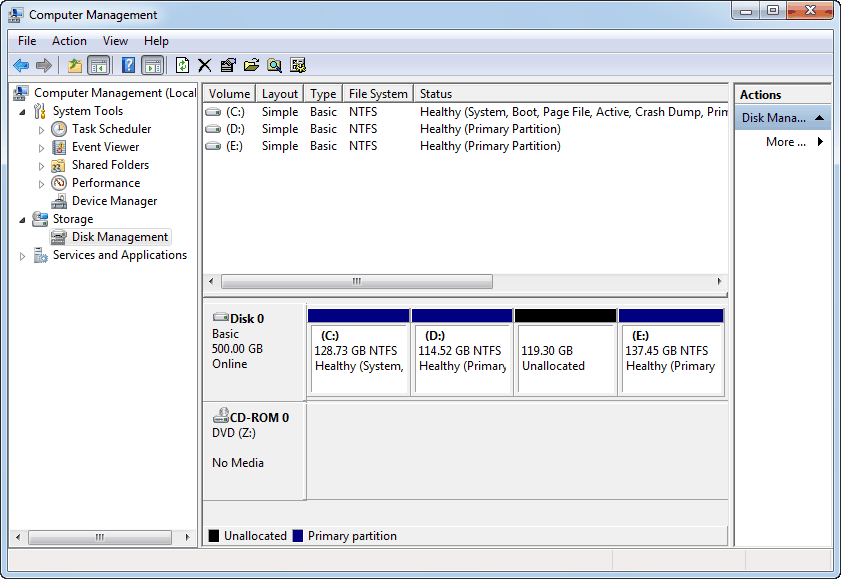841x579 pixels.
Task: Select the (D:) 114.52 GB partition block
Action: pos(462,353)
